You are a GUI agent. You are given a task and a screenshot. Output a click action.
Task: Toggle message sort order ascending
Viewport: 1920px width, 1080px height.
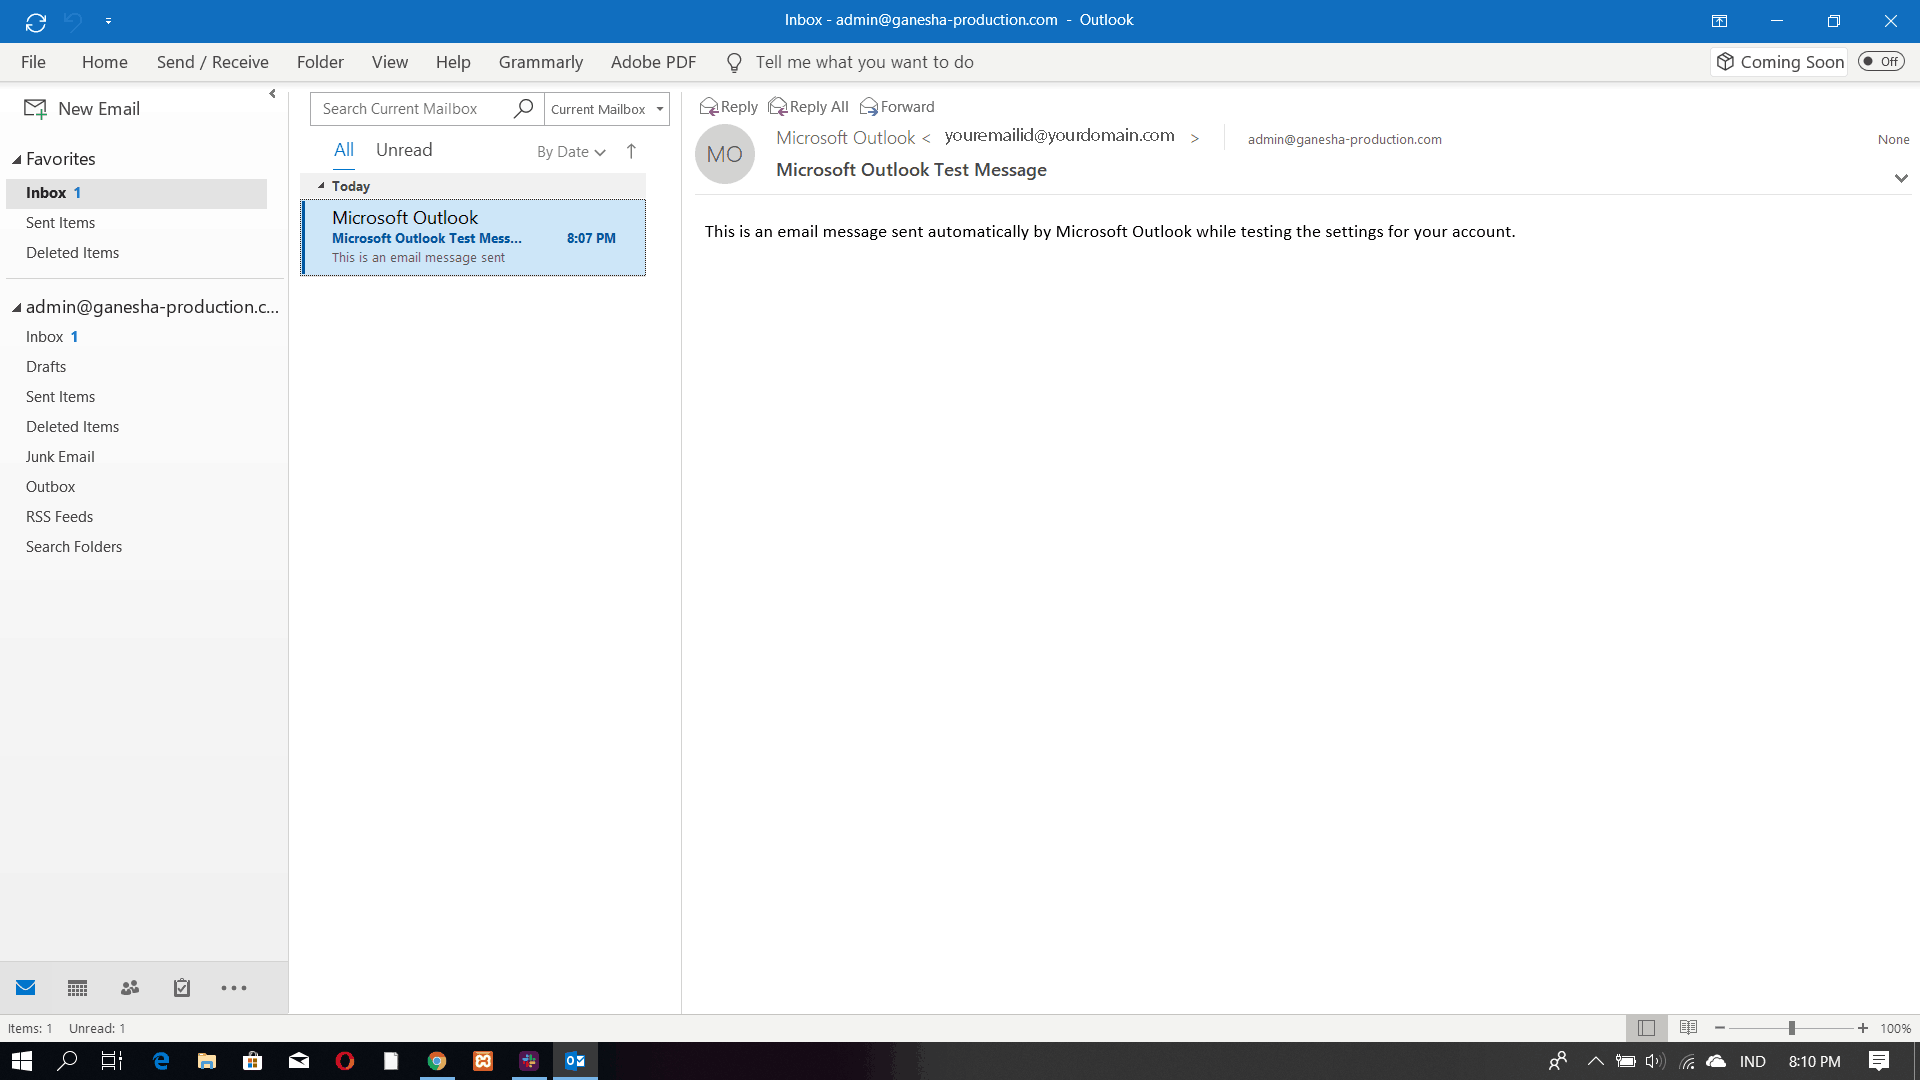click(632, 150)
